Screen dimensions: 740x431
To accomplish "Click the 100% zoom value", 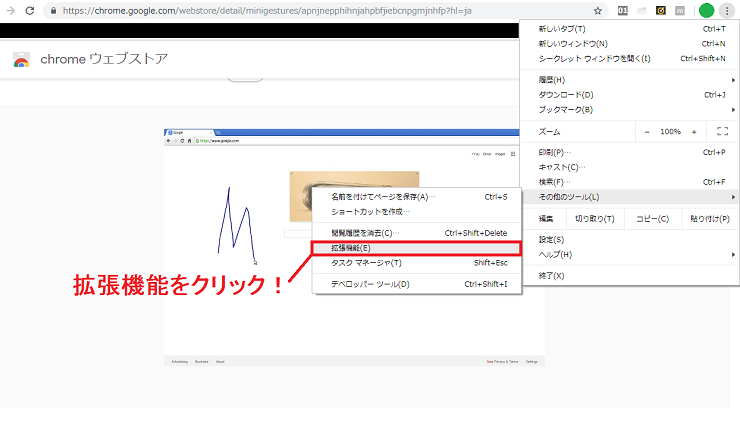I will [x=670, y=132].
